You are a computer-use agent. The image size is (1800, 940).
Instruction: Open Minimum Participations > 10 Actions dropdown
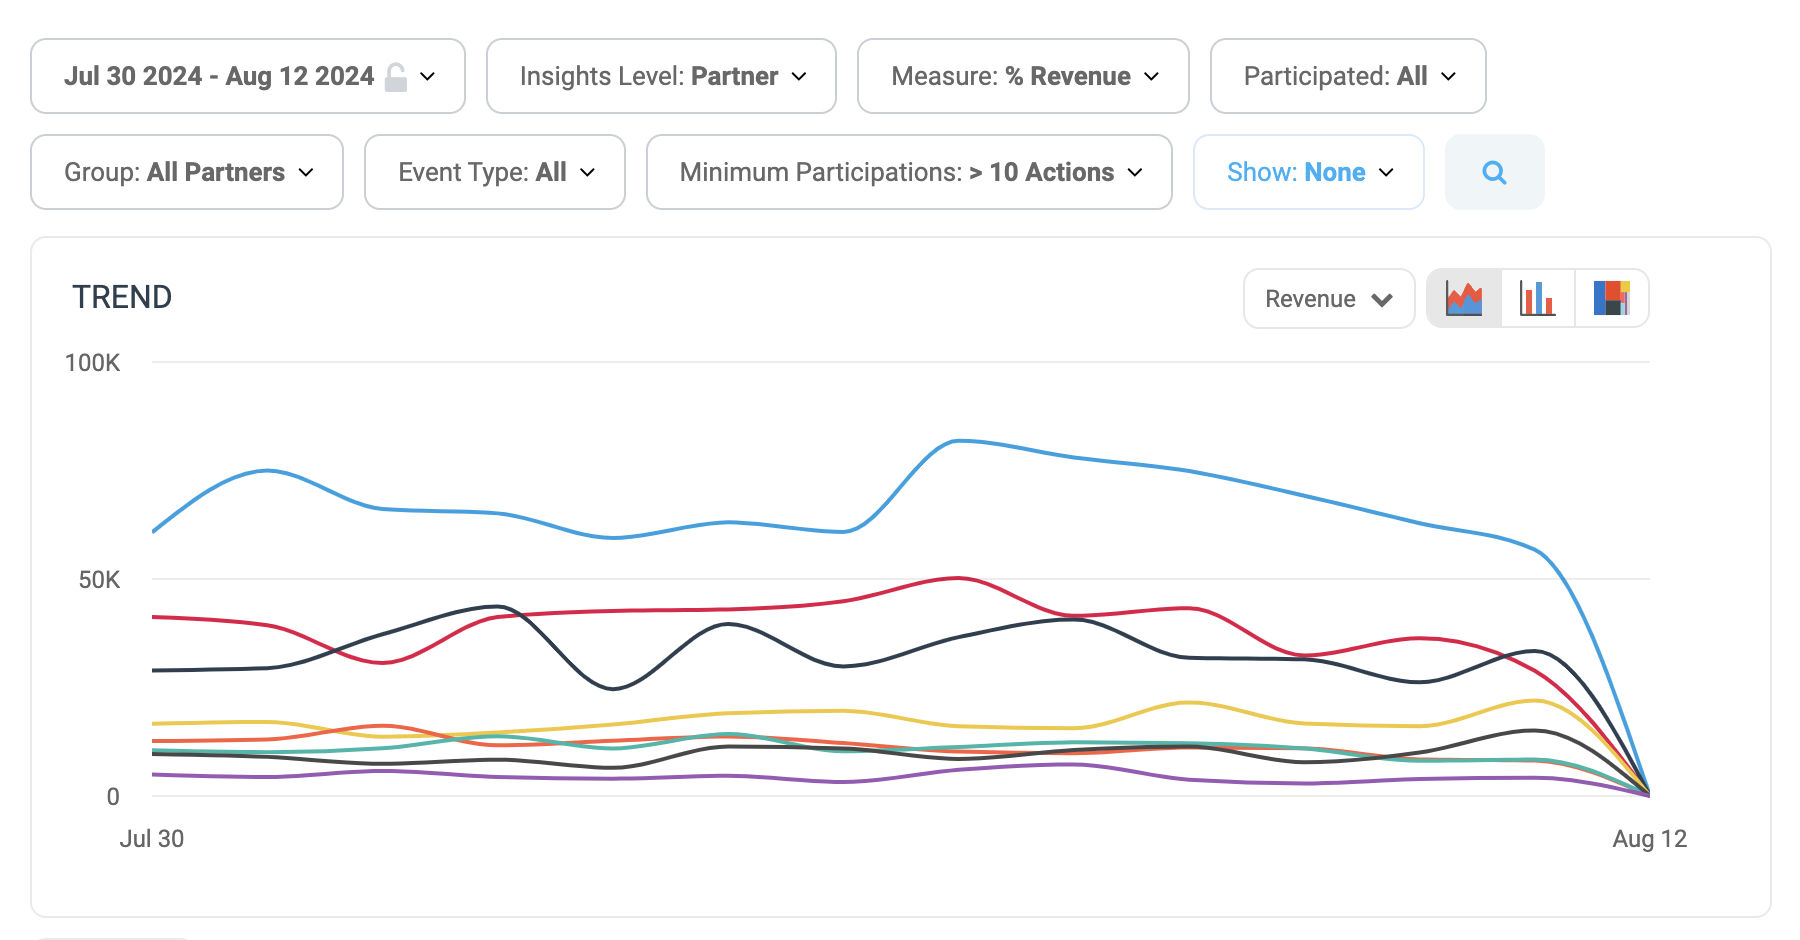(x=908, y=172)
